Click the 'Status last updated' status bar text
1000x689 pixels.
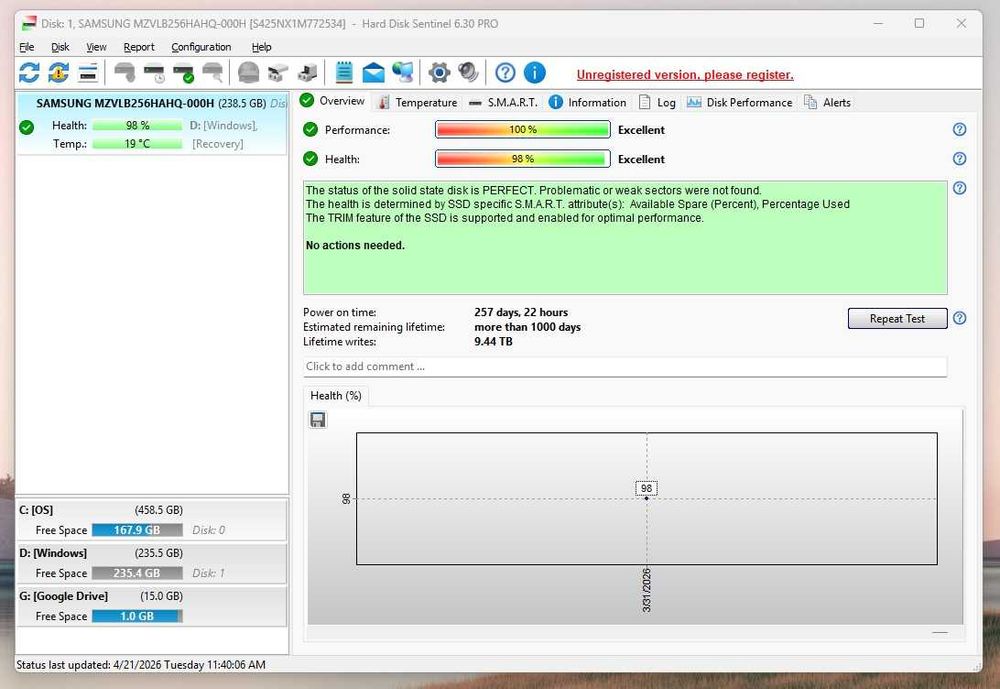click(x=140, y=665)
